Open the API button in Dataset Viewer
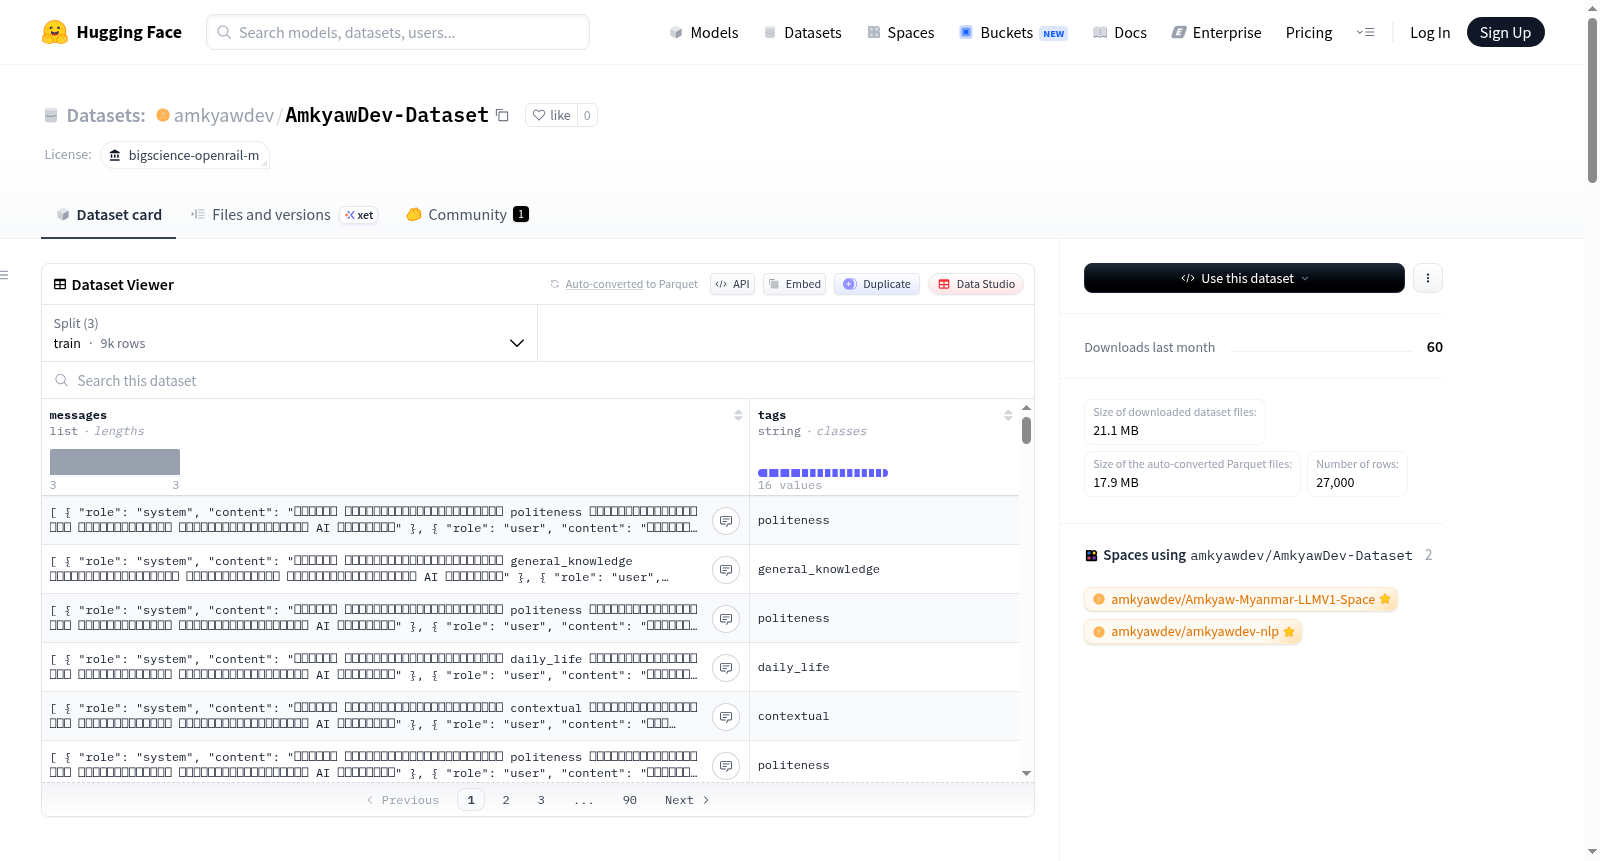The image size is (1600, 861). (732, 284)
